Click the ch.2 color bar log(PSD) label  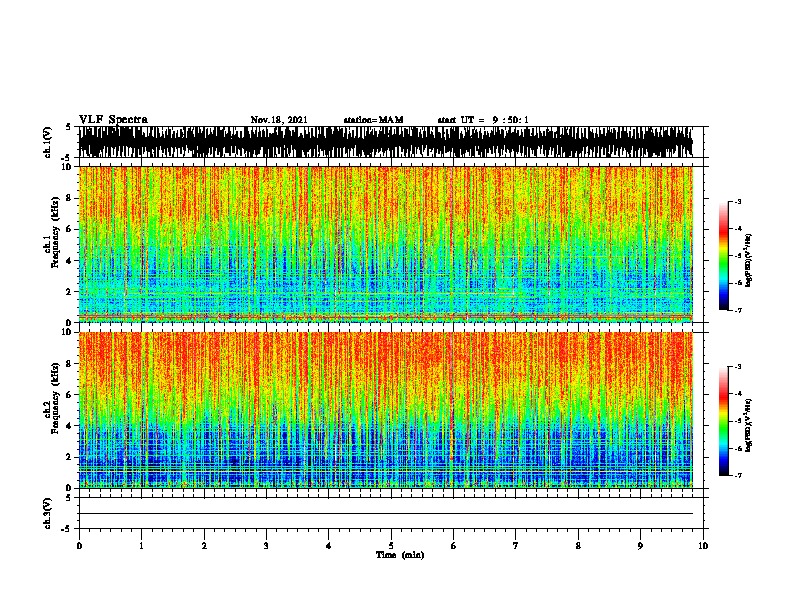(749, 425)
